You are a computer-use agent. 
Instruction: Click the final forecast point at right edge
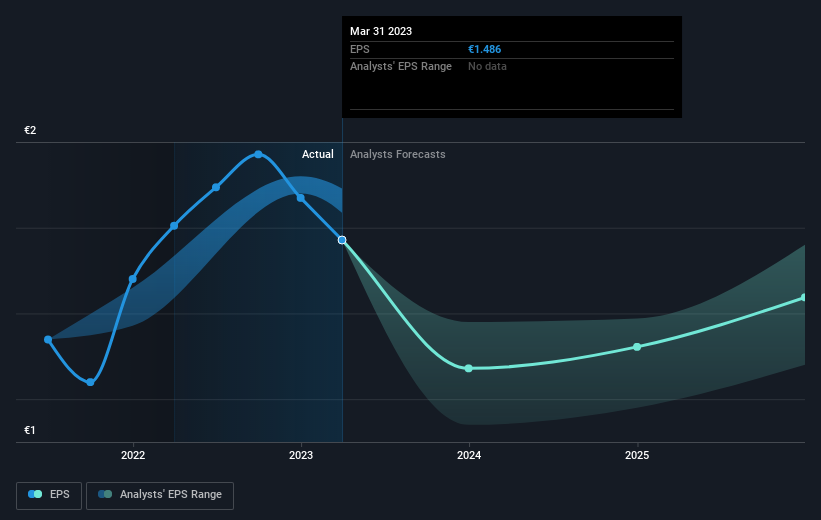[804, 297]
